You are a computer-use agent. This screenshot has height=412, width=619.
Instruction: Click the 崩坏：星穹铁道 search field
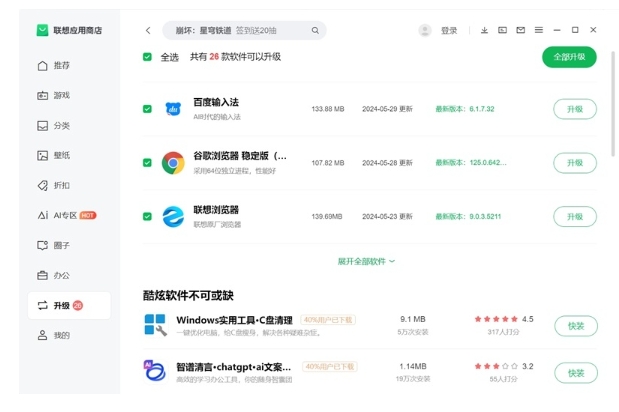244,30
